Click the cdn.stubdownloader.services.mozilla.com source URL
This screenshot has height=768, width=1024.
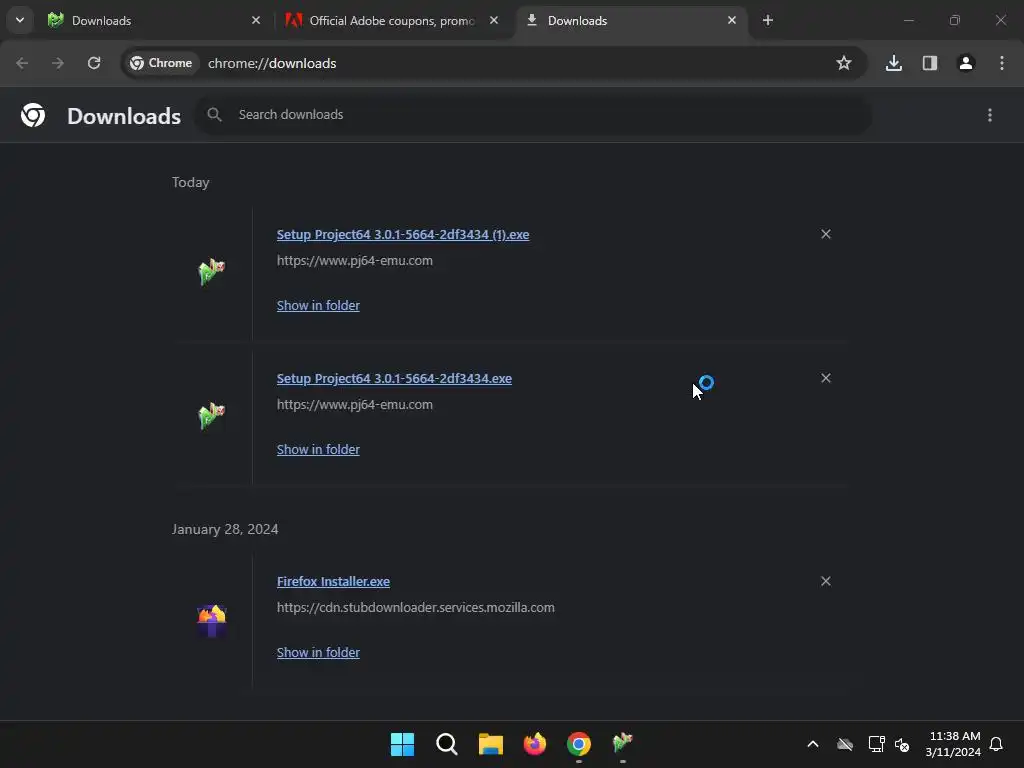click(416, 608)
